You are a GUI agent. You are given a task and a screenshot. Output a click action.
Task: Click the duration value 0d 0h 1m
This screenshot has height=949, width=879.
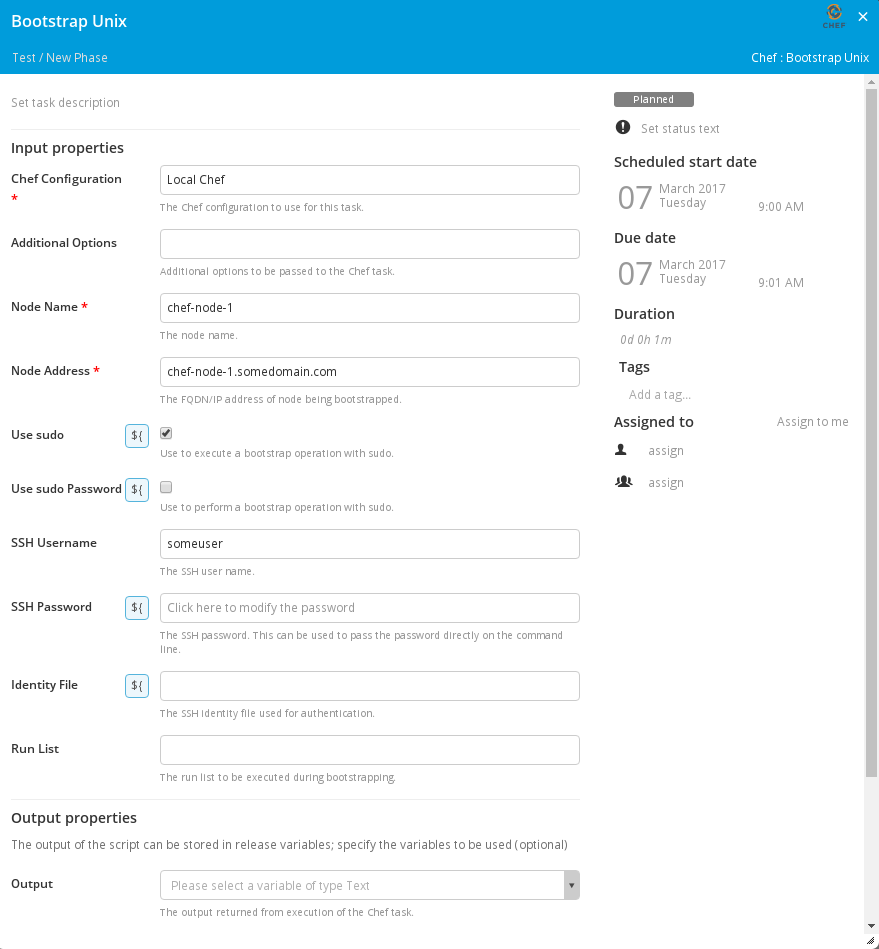point(646,340)
